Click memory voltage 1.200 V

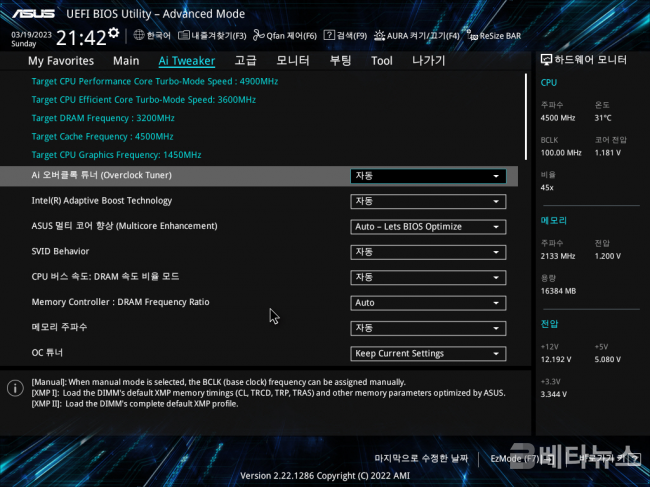pos(608,256)
